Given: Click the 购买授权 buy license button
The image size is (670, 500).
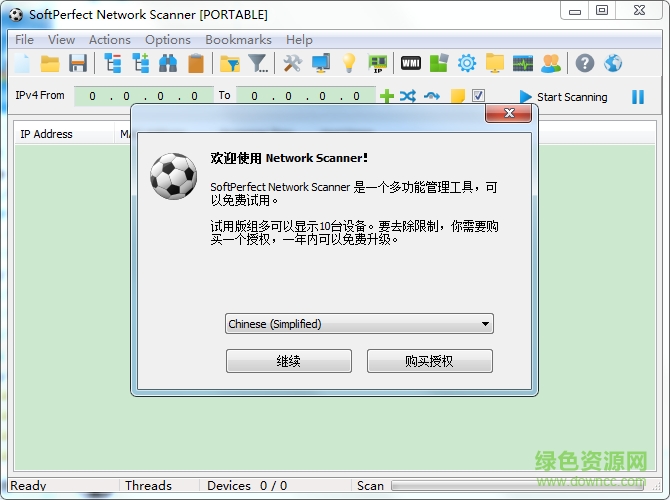Looking at the screenshot, I should [x=430, y=361].
